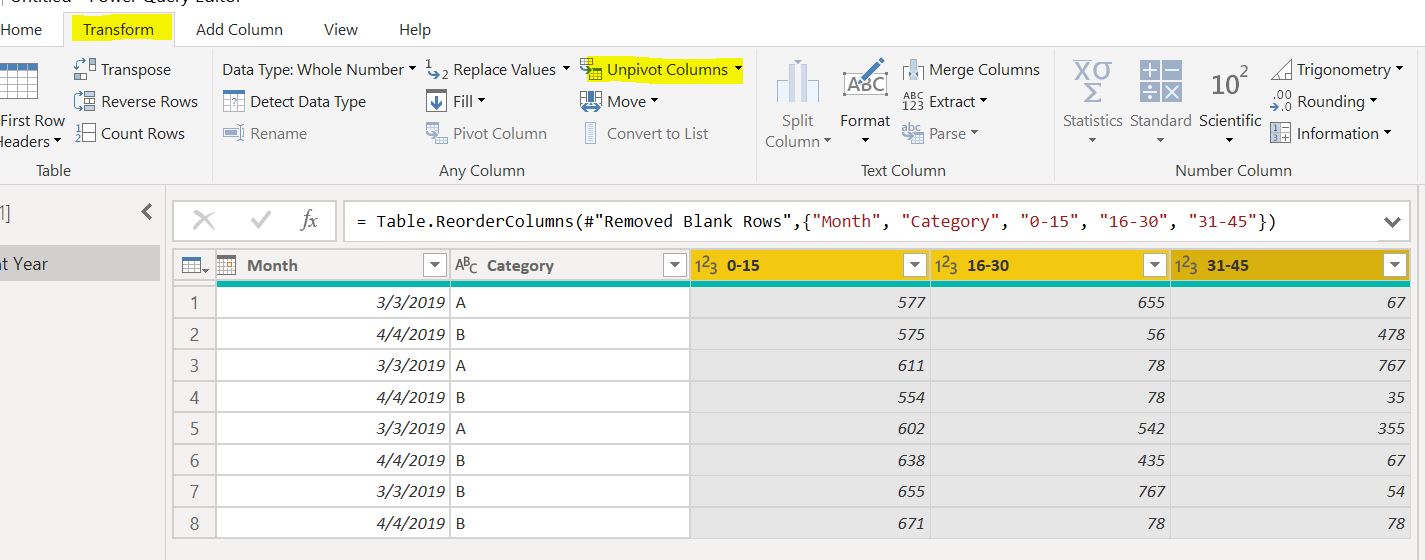Click the Trigonometry icon
Screen dimensions: 1425x560
[1281, 69]
